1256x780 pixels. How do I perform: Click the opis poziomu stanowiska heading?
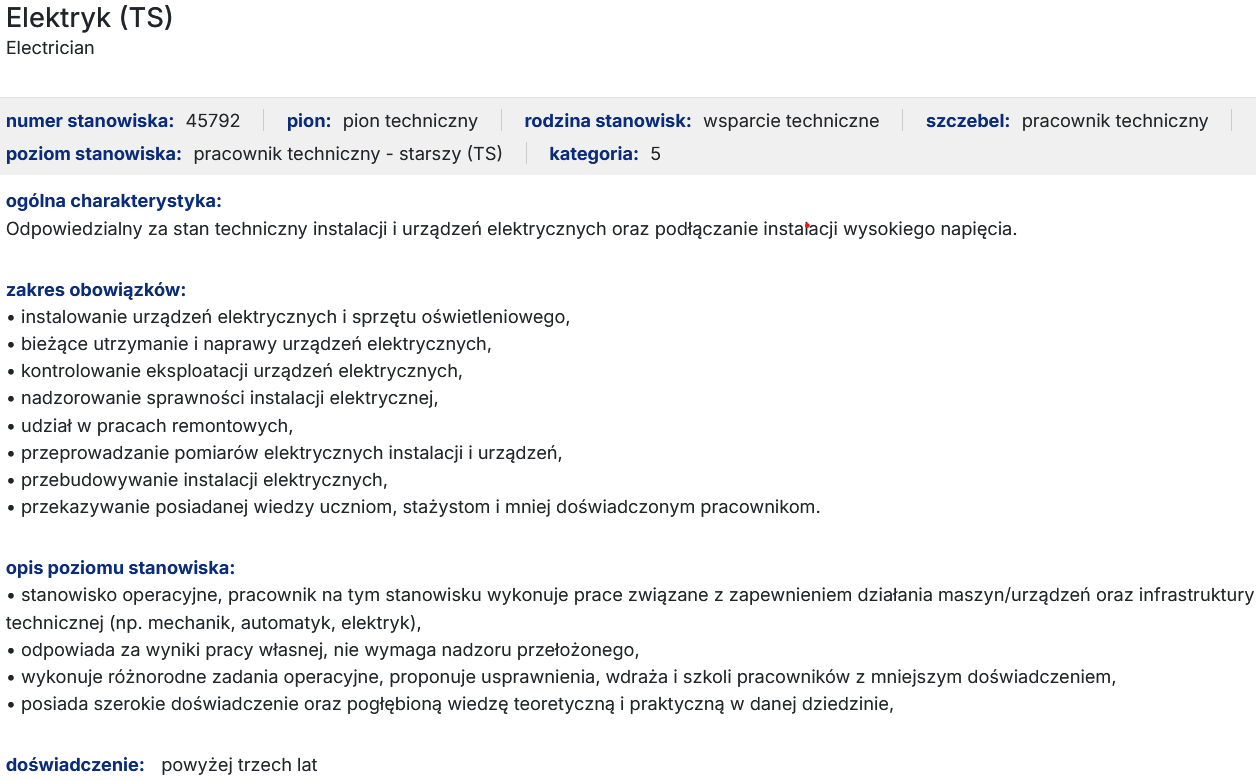[120, 568]
